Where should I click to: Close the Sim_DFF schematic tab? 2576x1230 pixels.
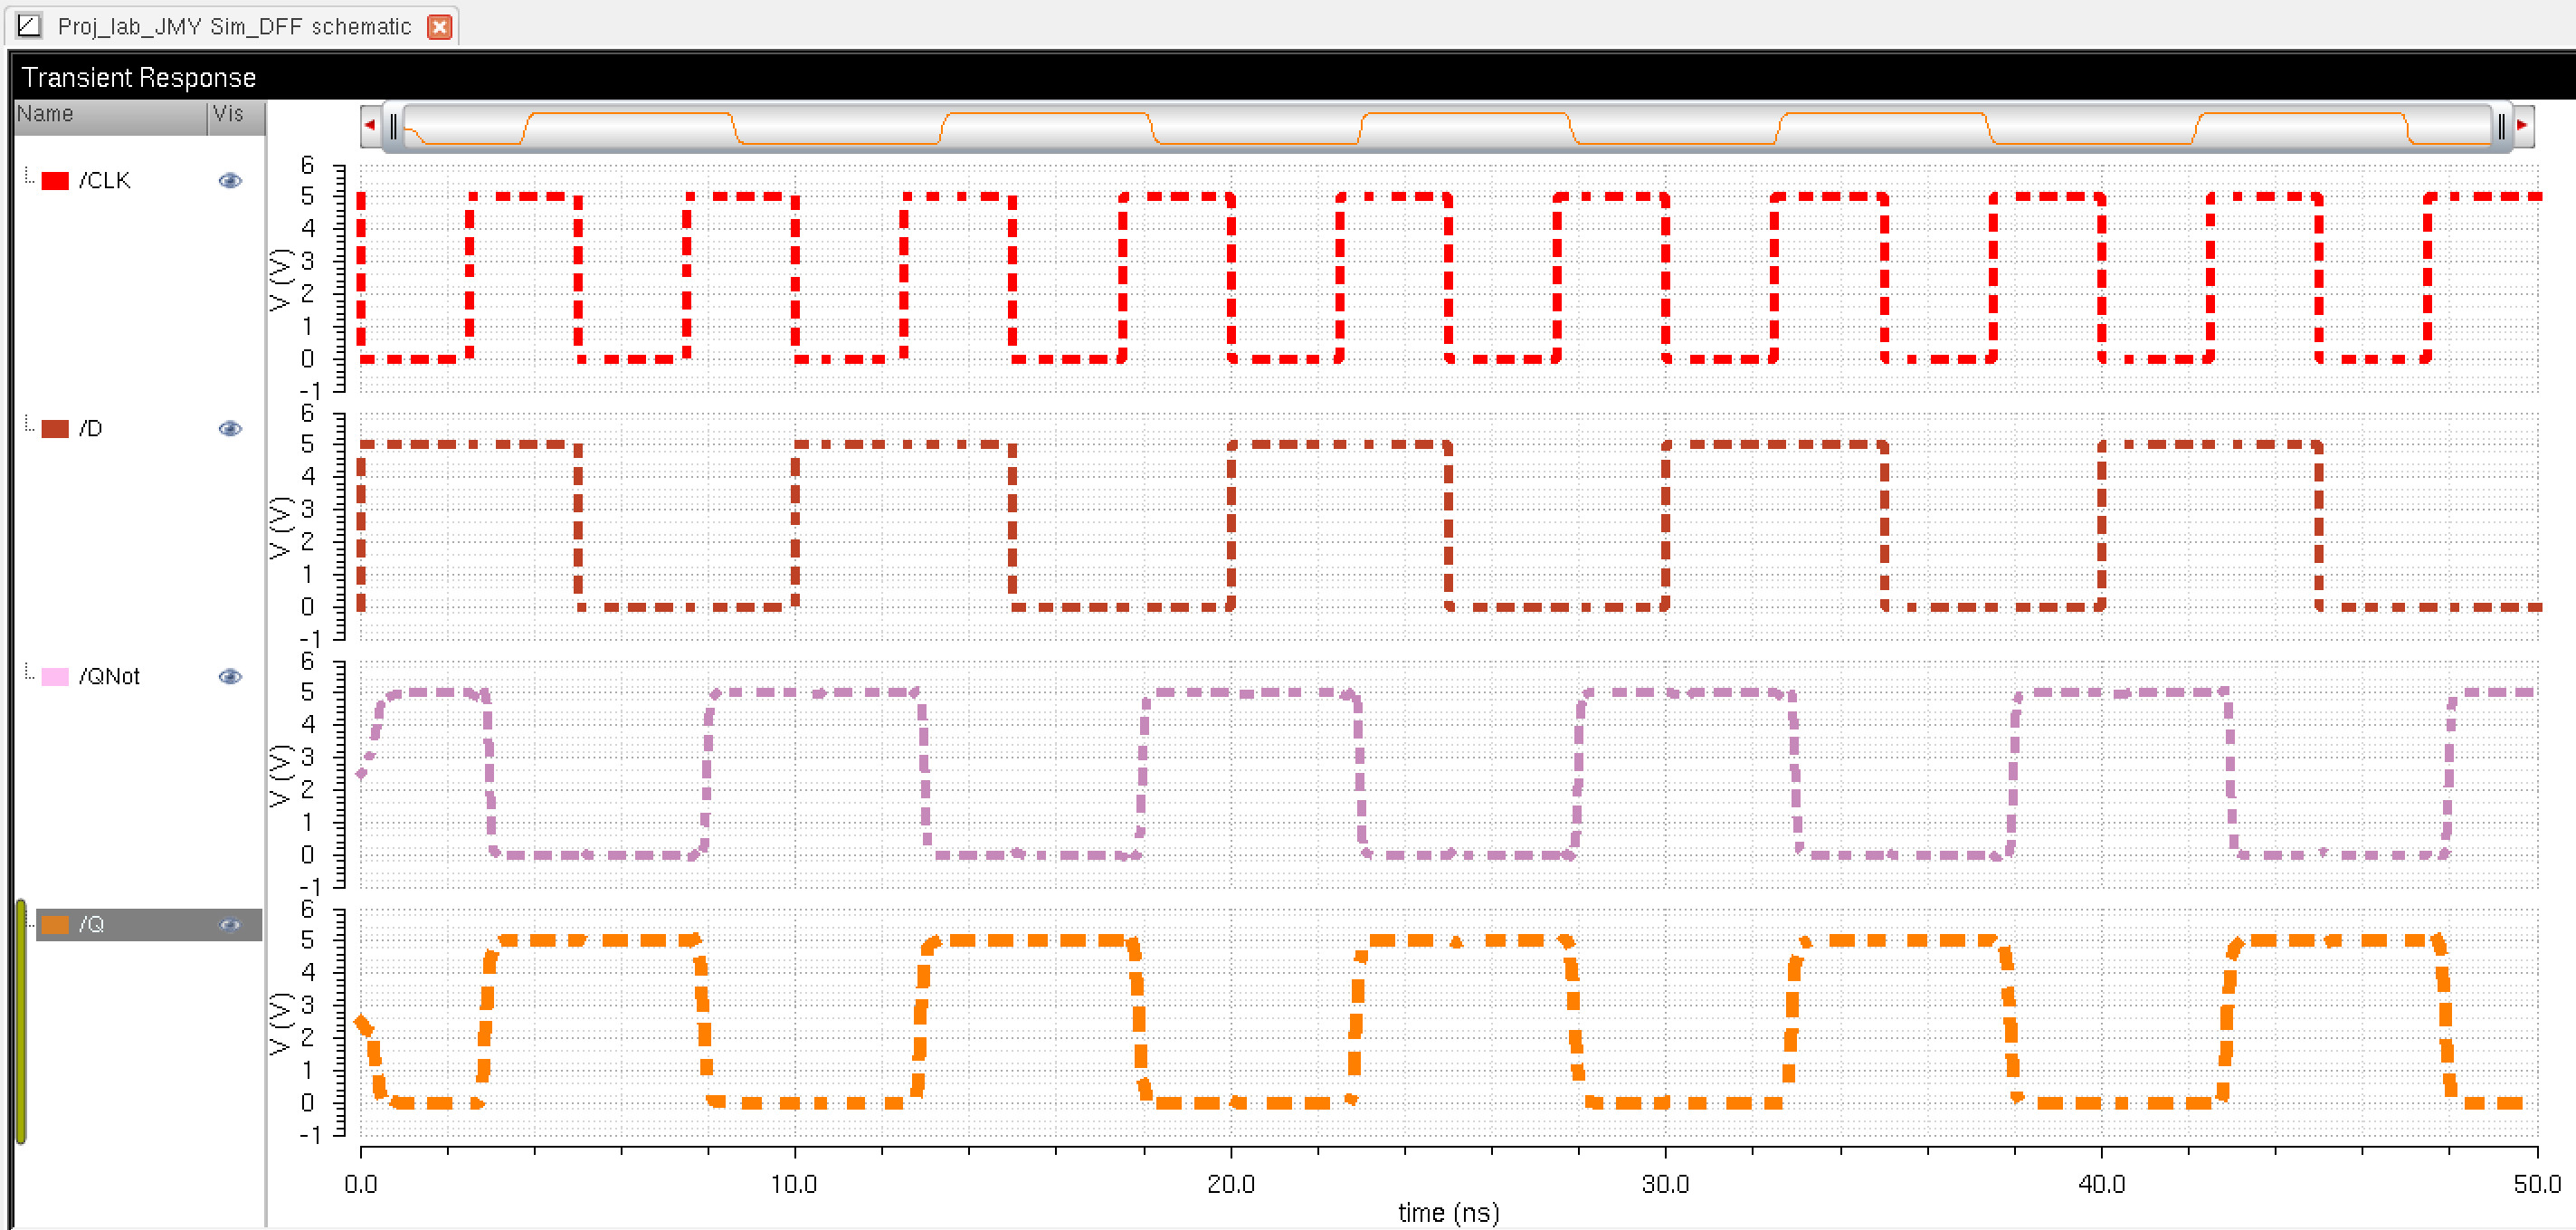pos(439,27)
